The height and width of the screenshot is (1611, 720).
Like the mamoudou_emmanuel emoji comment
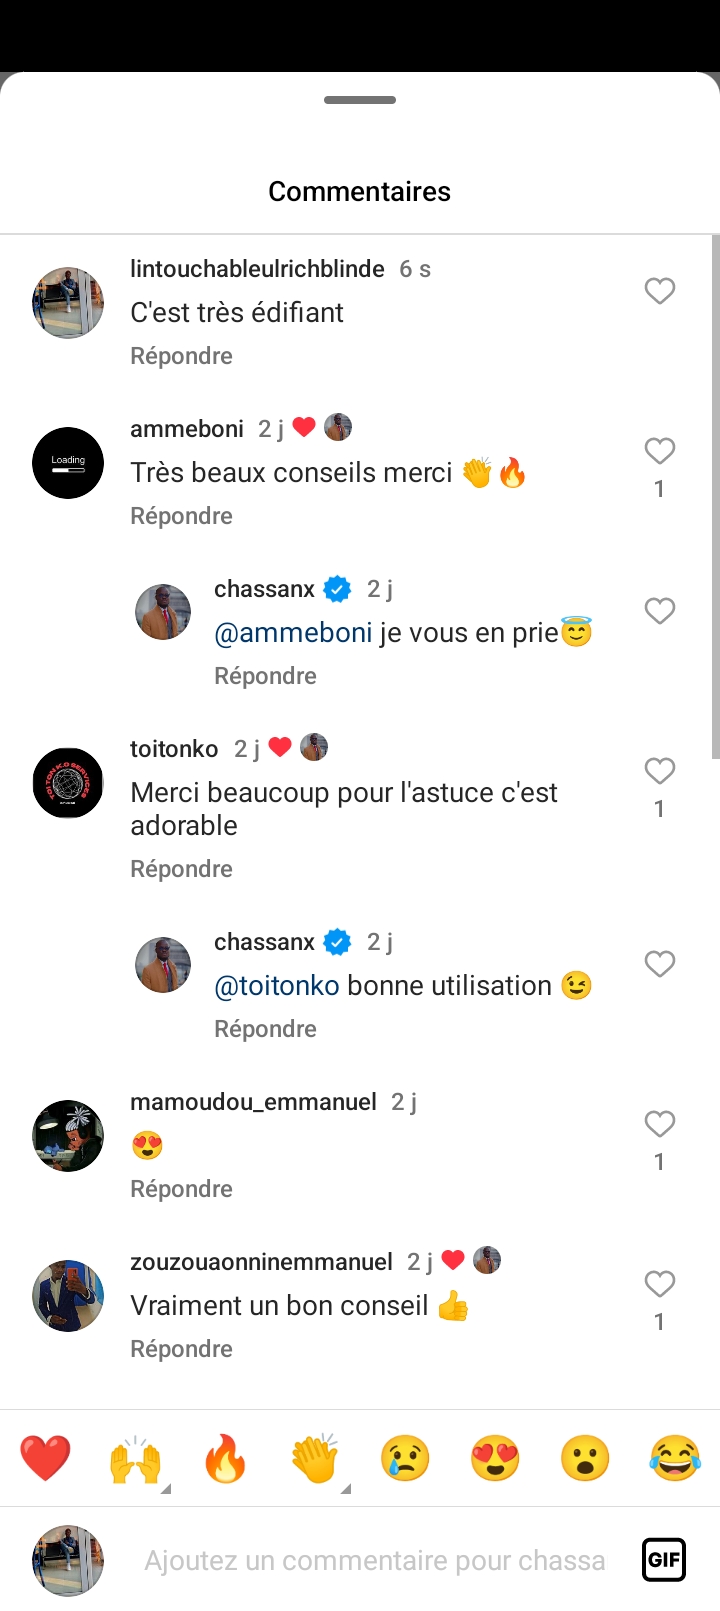659,1124
